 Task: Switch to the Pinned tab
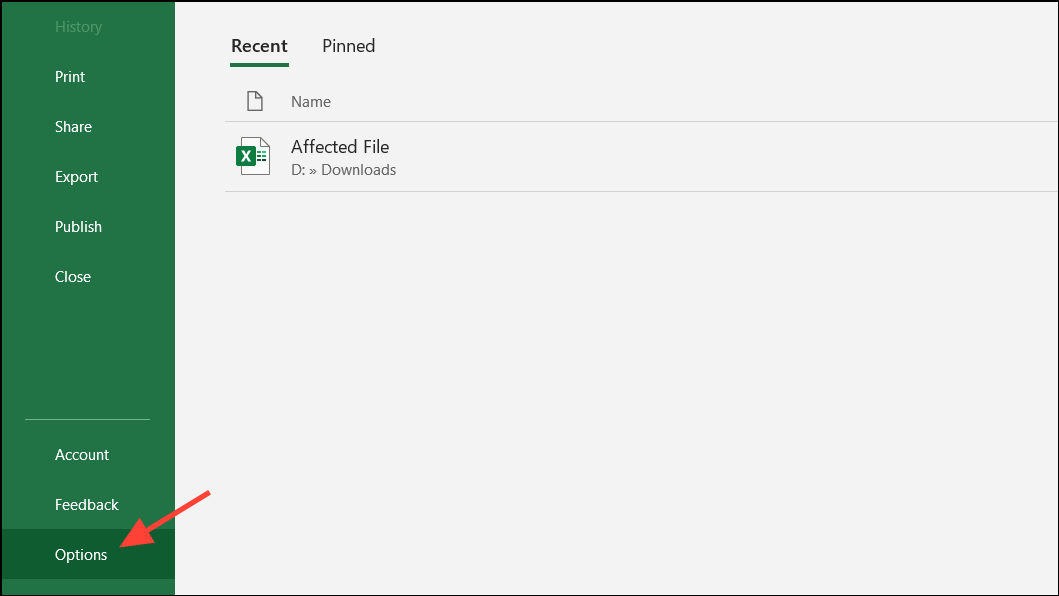(348, 46)
